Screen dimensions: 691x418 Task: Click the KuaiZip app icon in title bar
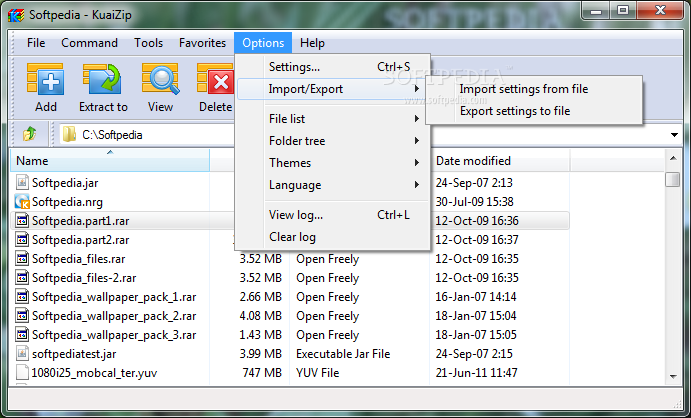(16, 15)
